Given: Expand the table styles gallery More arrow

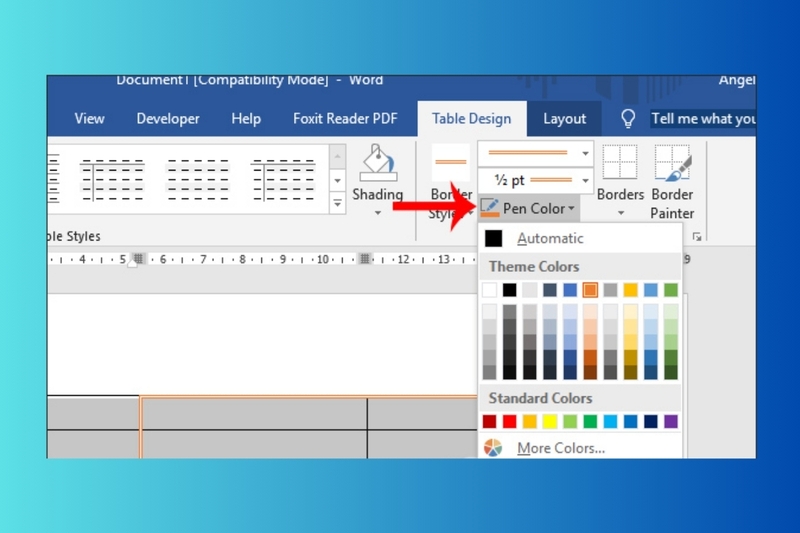Looking at the screenshot, I should 337,204.
